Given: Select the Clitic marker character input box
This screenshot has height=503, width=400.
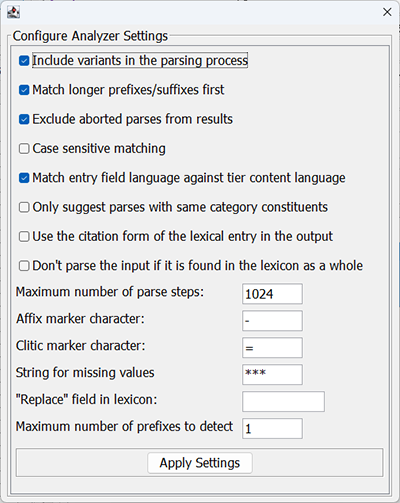Looking at the screenshot, I should coord(272,348).
